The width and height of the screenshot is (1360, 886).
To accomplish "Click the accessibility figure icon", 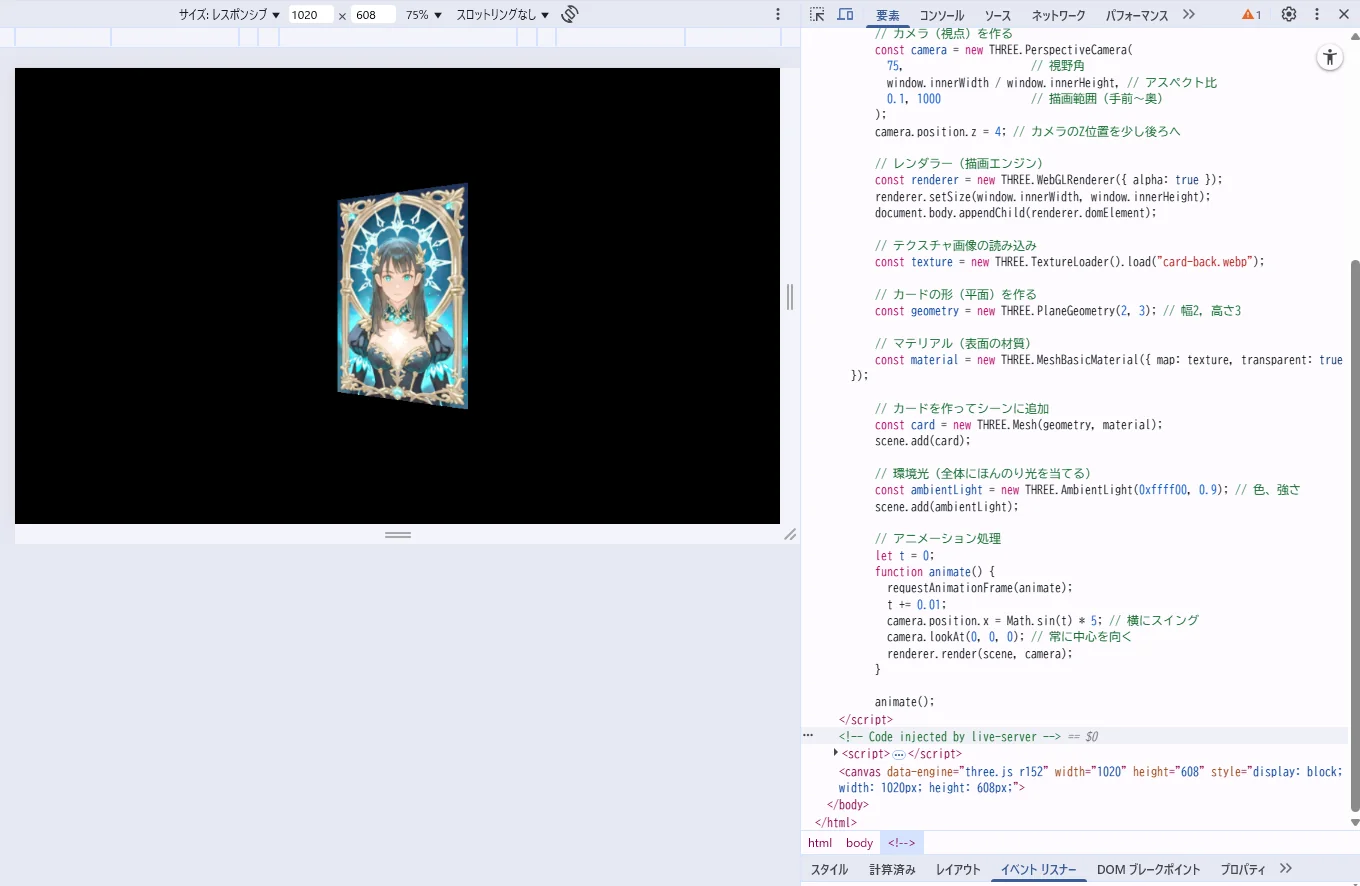I will click(x=1329, y=57).
